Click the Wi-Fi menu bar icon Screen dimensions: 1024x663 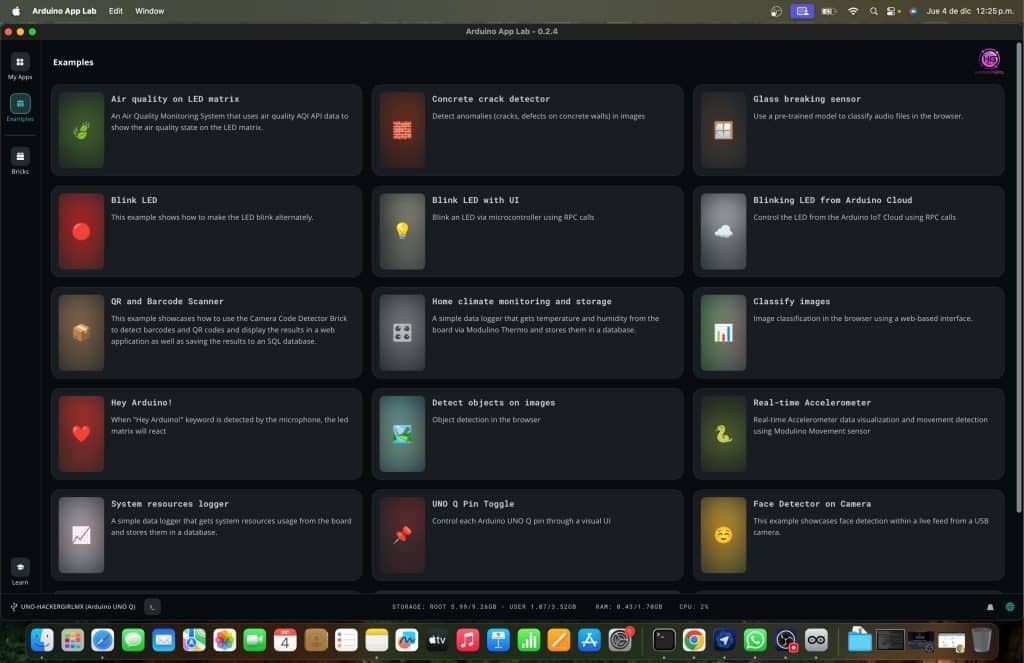click(853, 11)
